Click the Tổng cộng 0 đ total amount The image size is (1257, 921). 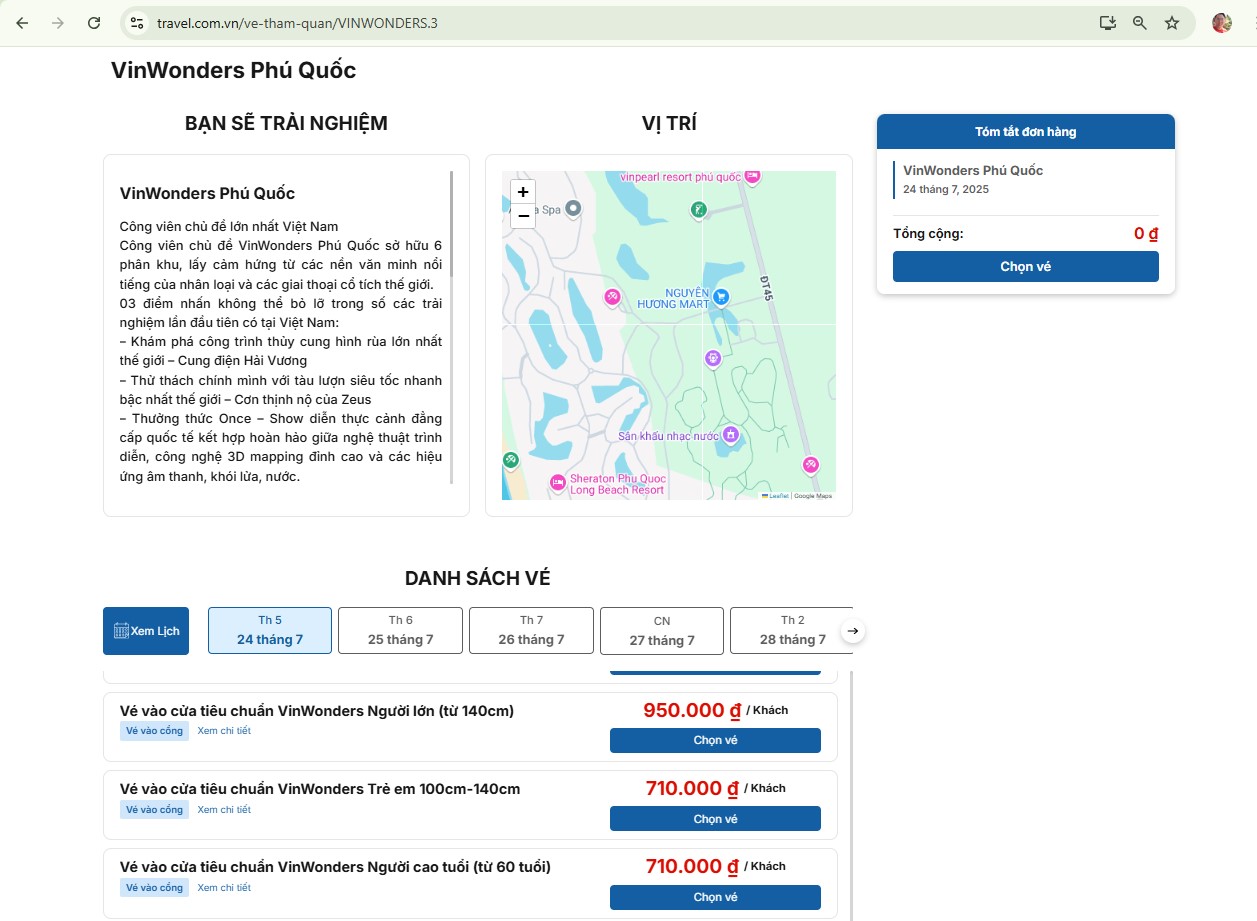click(x=1146, y=234)
